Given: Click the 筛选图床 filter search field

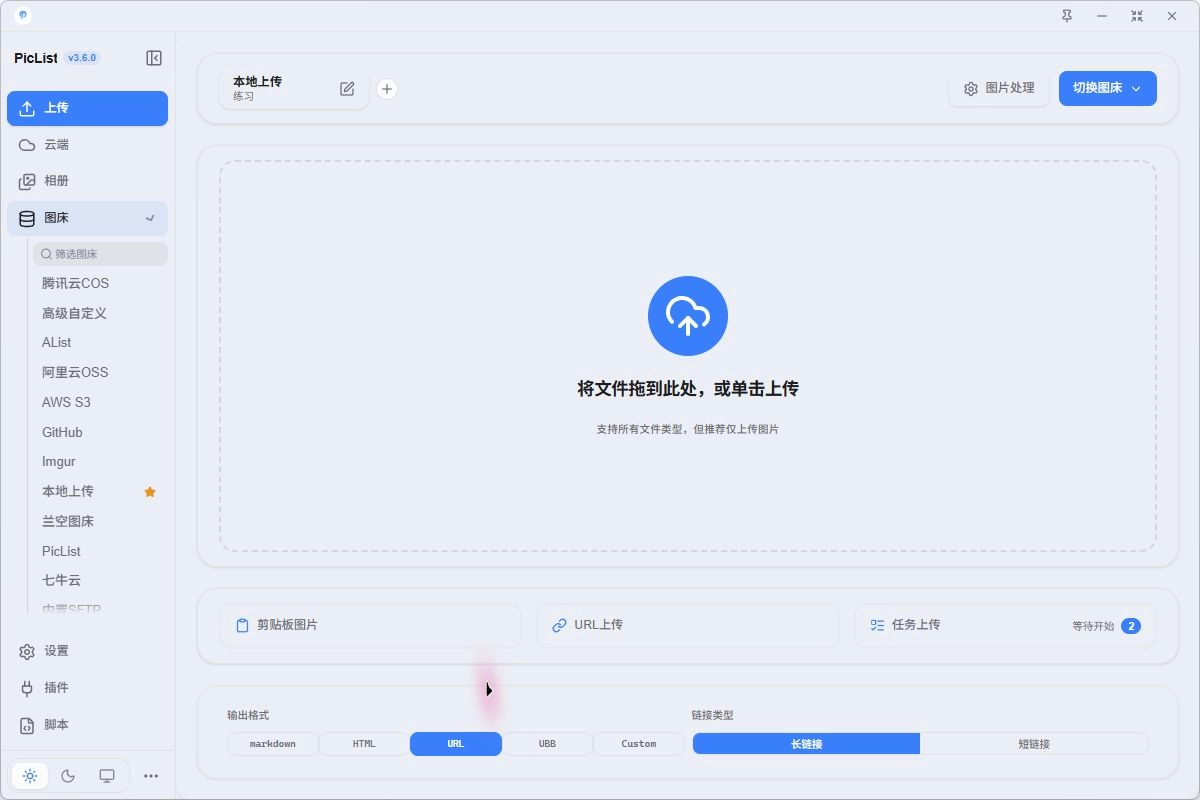Looking at the screenshot, I should pyautogui.click(x=100, y=254).
